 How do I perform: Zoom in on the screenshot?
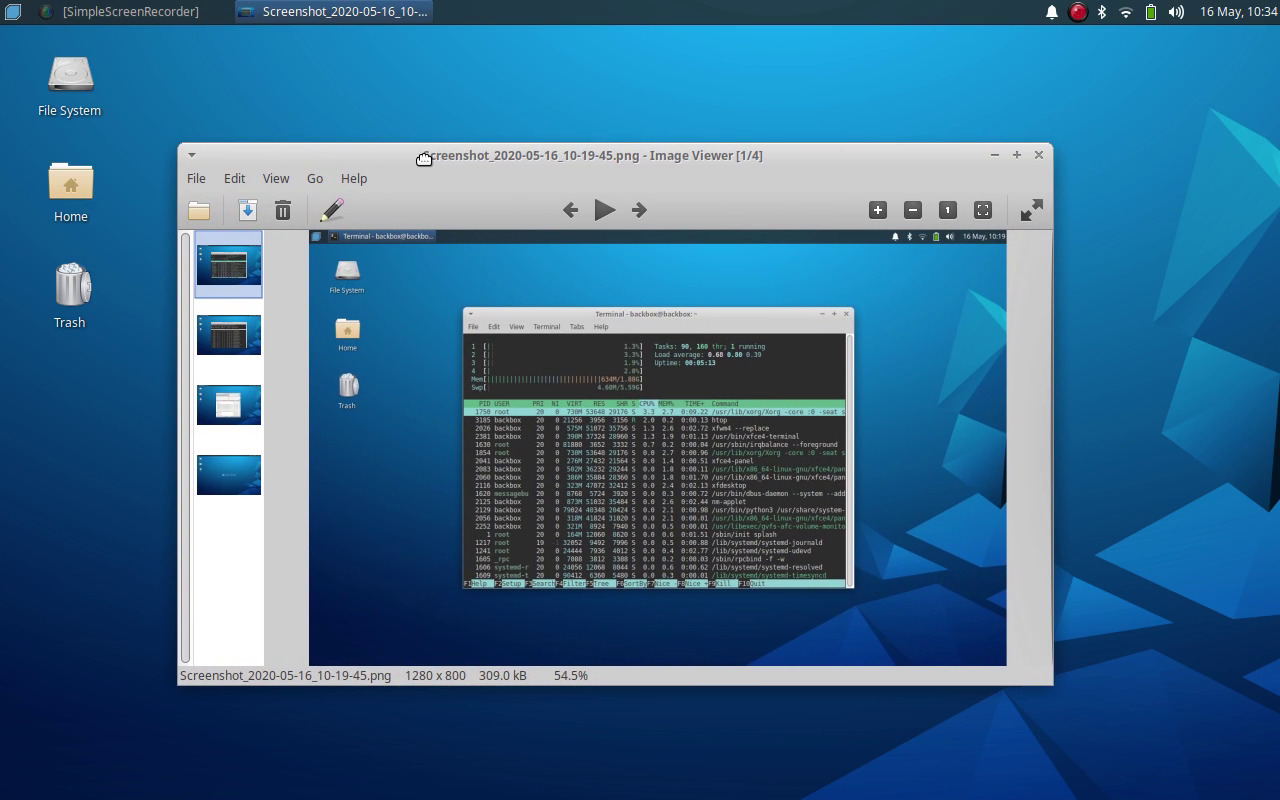click(x=877, y=210)
